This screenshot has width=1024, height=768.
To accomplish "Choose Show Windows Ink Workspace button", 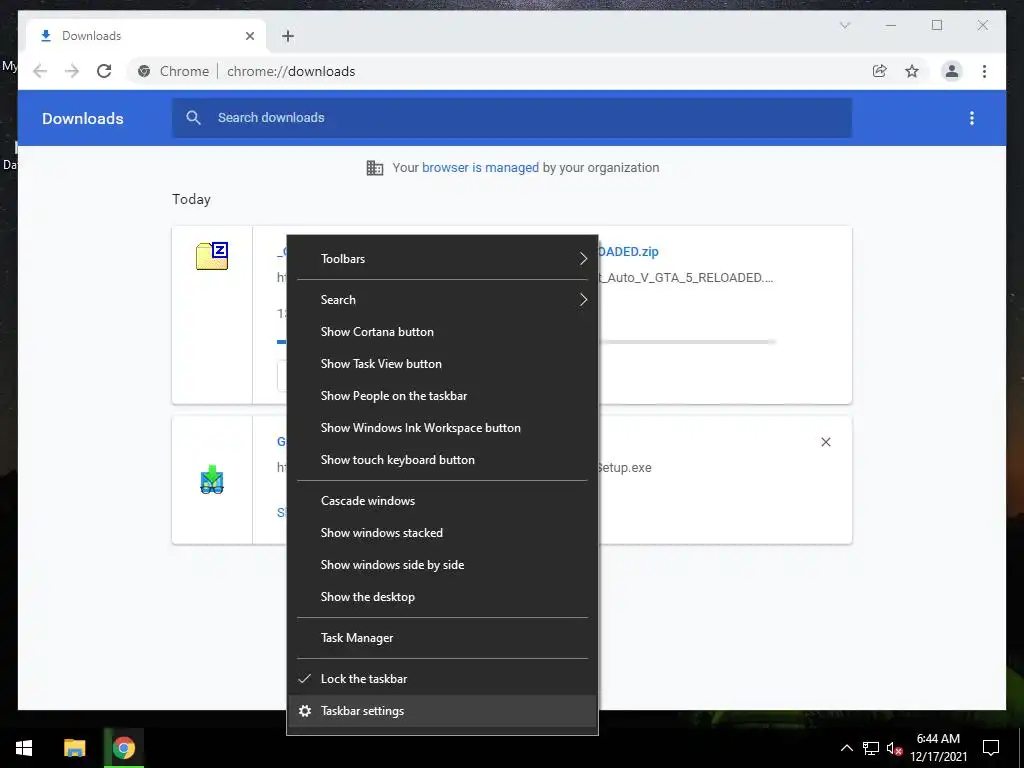I will coord(443,428).
